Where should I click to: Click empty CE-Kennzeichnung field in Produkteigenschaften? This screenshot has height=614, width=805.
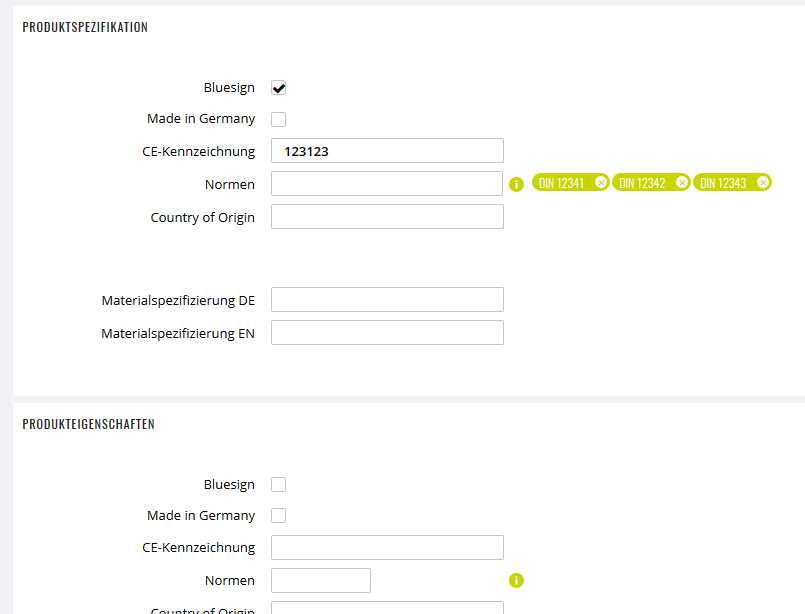click(x=387, y=547)
